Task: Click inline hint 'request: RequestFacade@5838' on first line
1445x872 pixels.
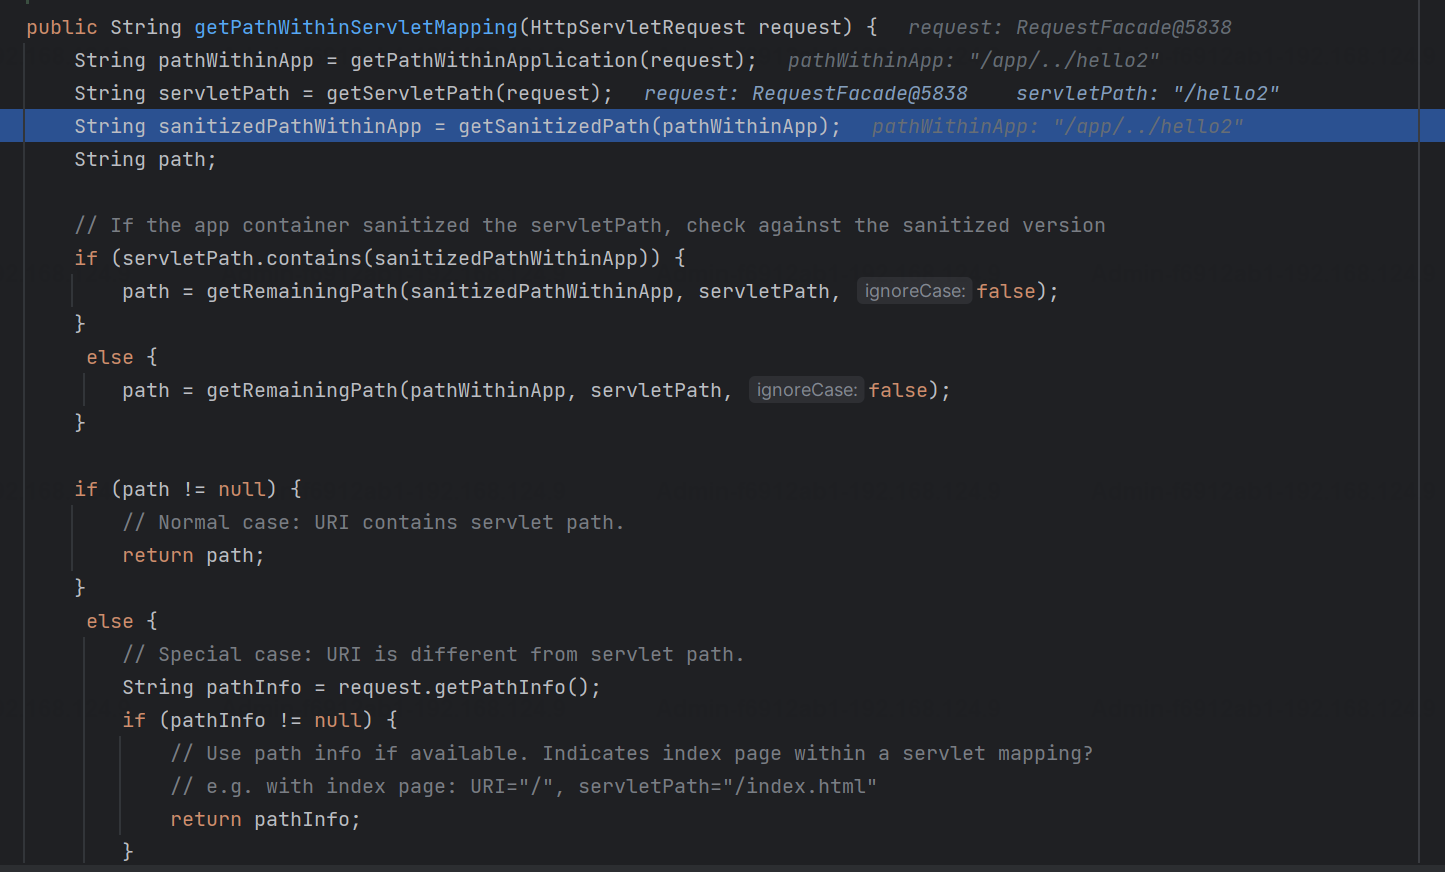Action: 1070,27
